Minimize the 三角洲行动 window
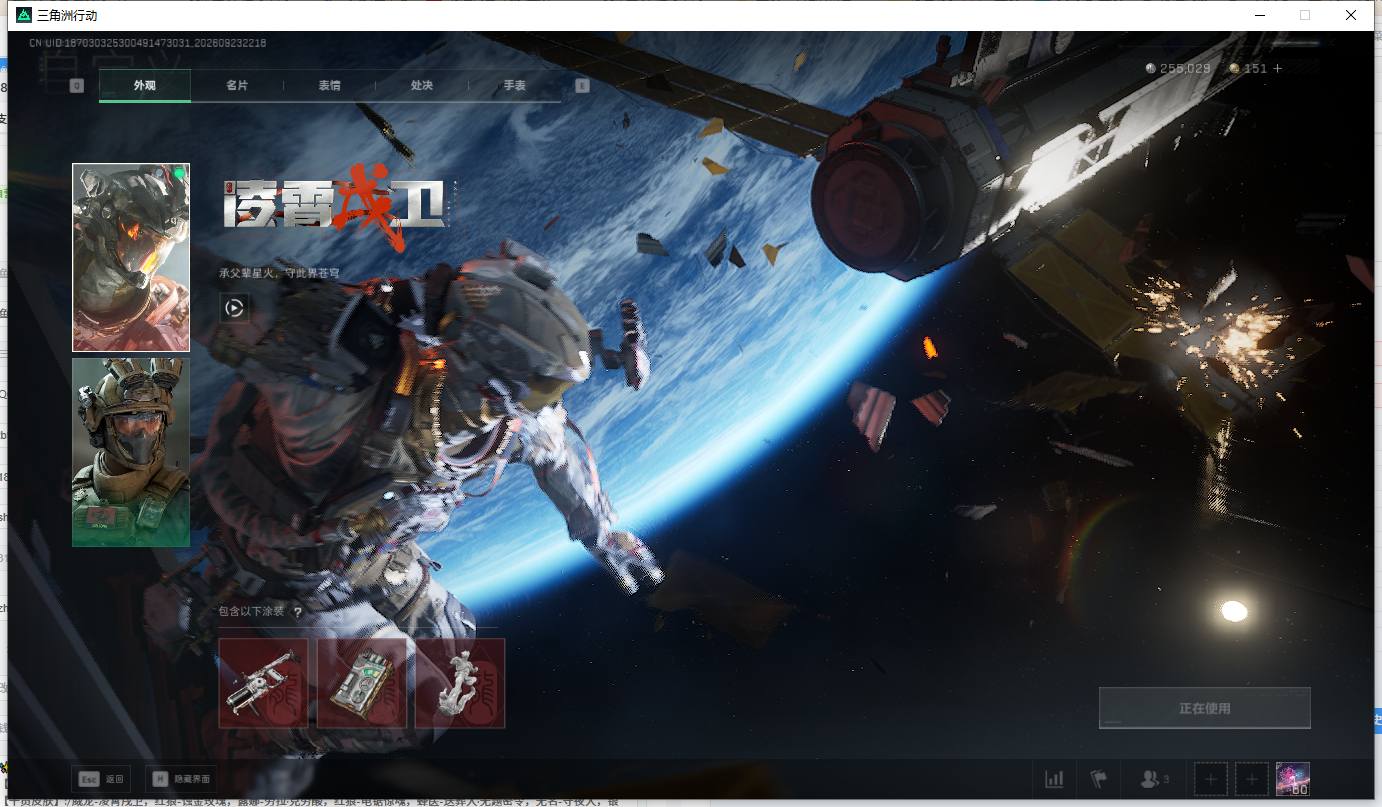This screenshot has width=1382, height=807. coord(1259,15)
